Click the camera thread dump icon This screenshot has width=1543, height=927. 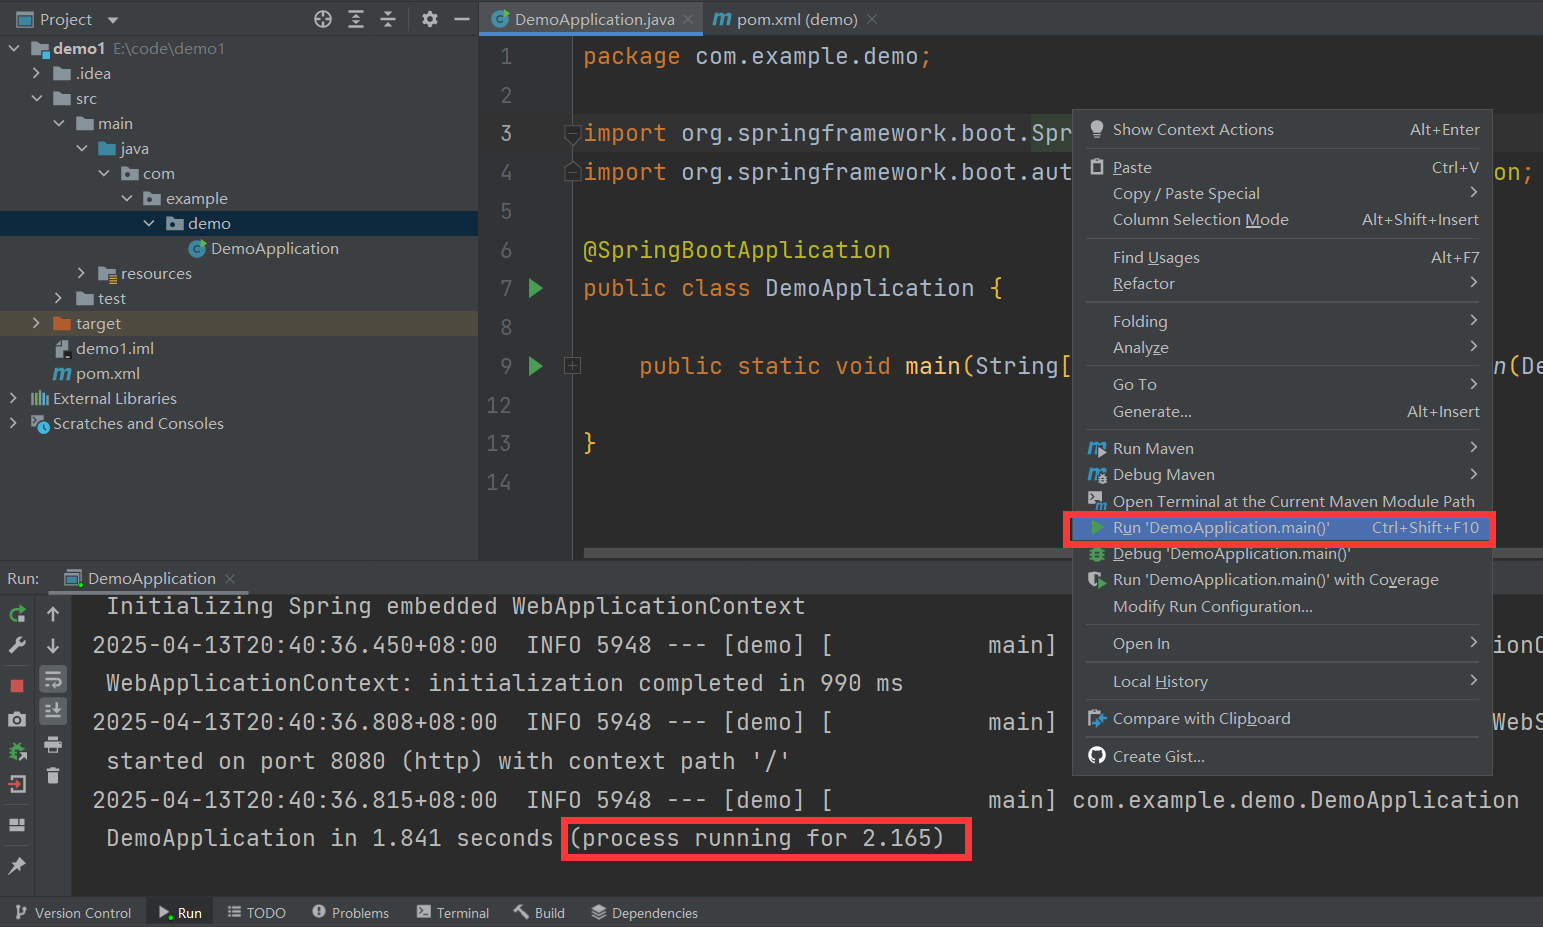coord(17,719)
